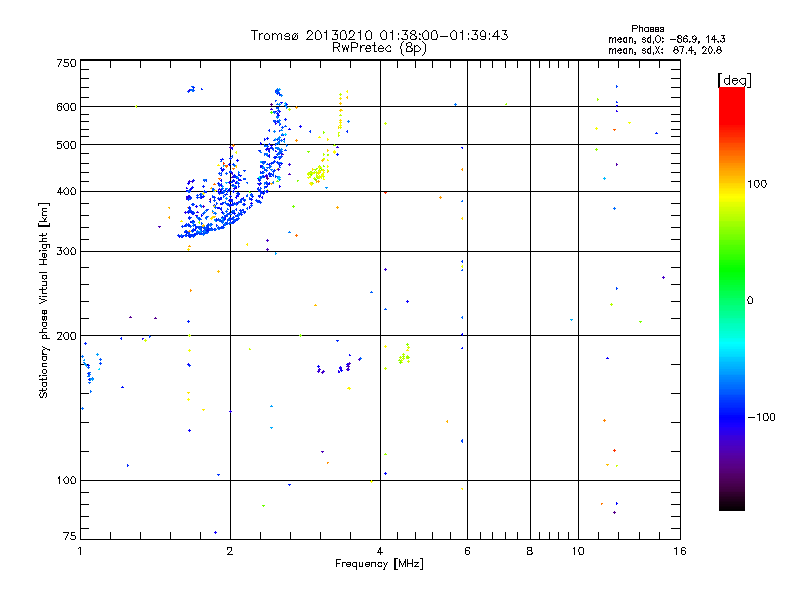Click x-axis tick label '2'

230,551
